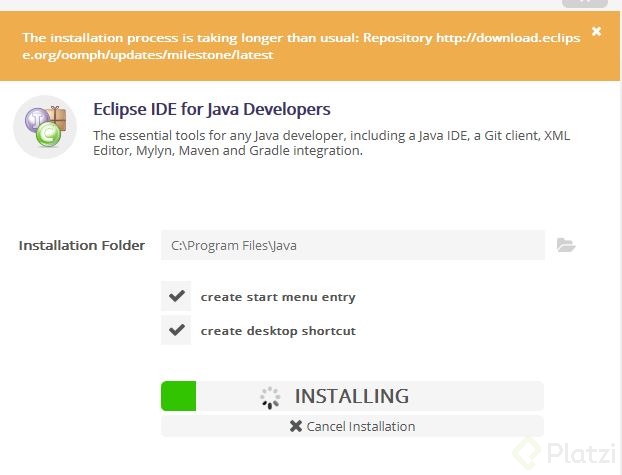Focus the Installation Folder path field

[x=352, y=245]
